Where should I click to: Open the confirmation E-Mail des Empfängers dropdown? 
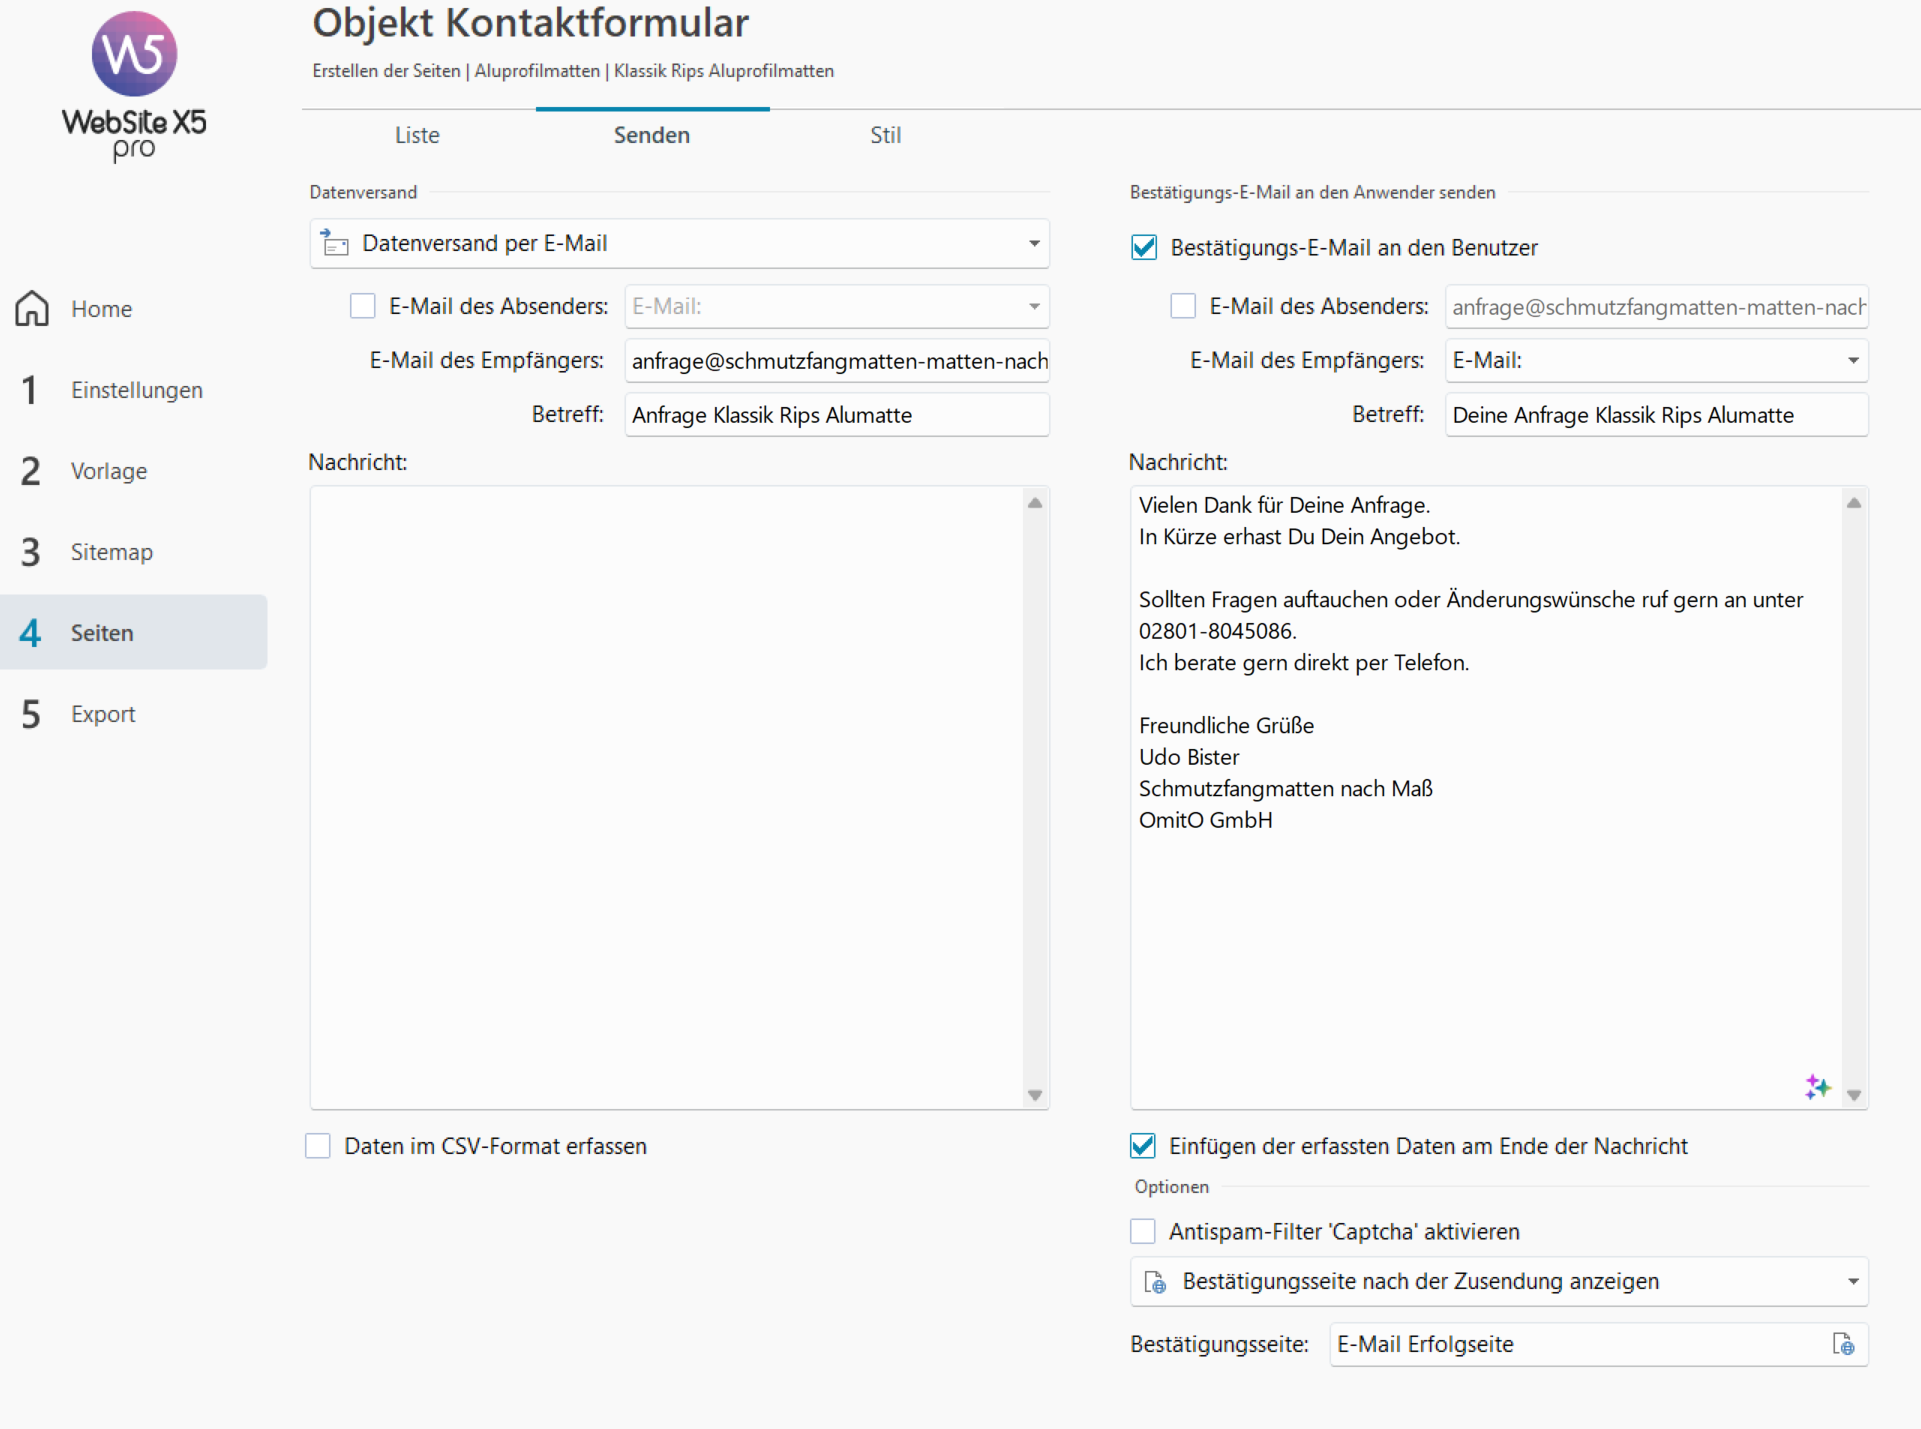(x=1852, y=360)
